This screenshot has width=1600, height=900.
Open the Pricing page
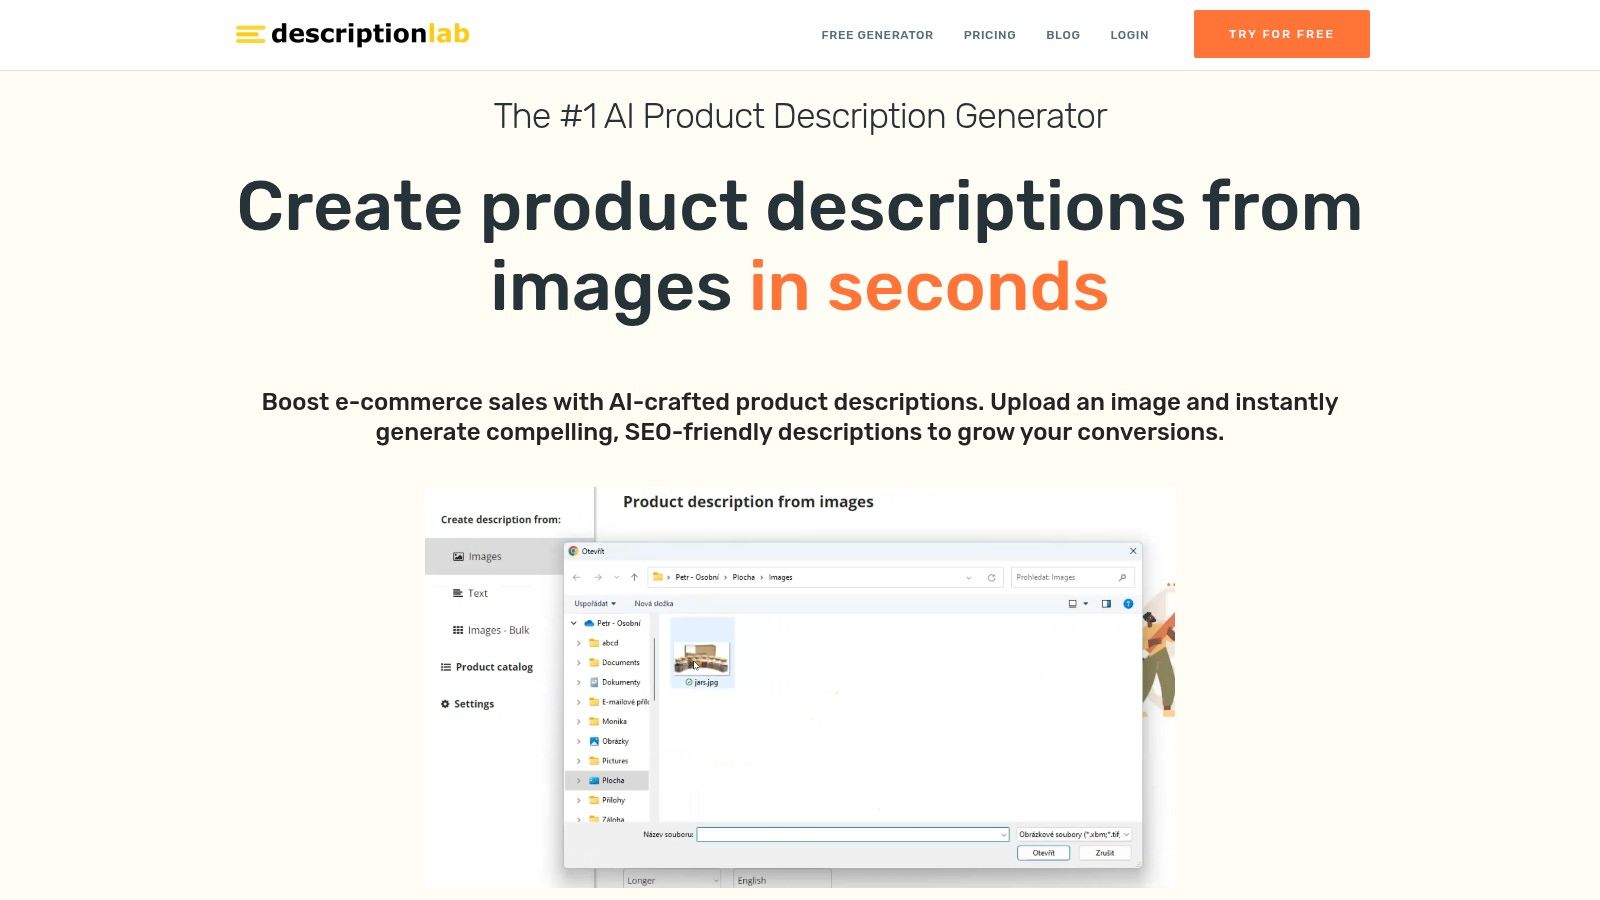(x=989, y=35)
